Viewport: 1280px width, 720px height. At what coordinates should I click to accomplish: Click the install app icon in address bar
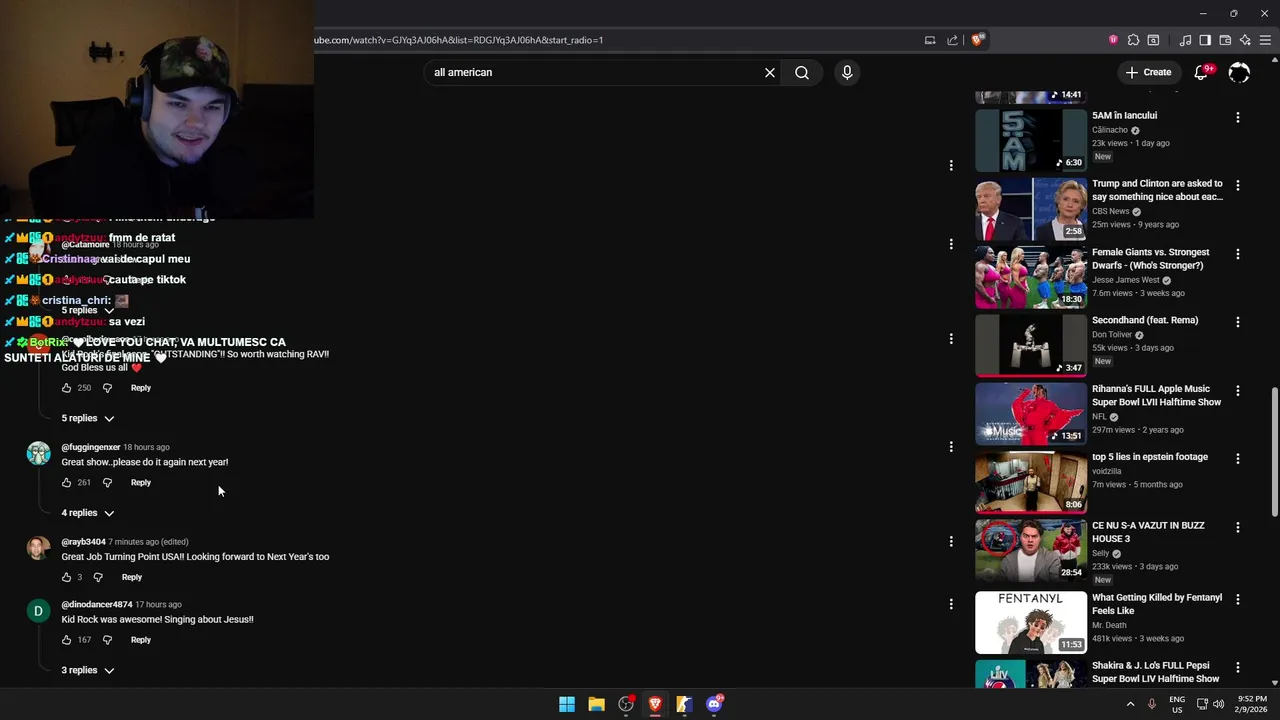pyautogui.click(x=930, y=40)
